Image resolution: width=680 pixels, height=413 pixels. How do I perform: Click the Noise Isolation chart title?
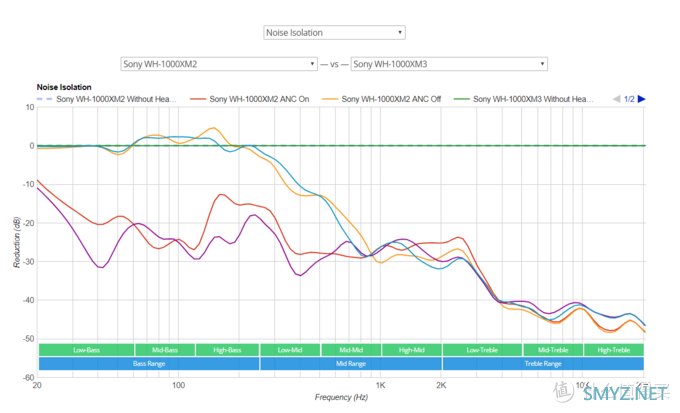[x=64, y=87]
